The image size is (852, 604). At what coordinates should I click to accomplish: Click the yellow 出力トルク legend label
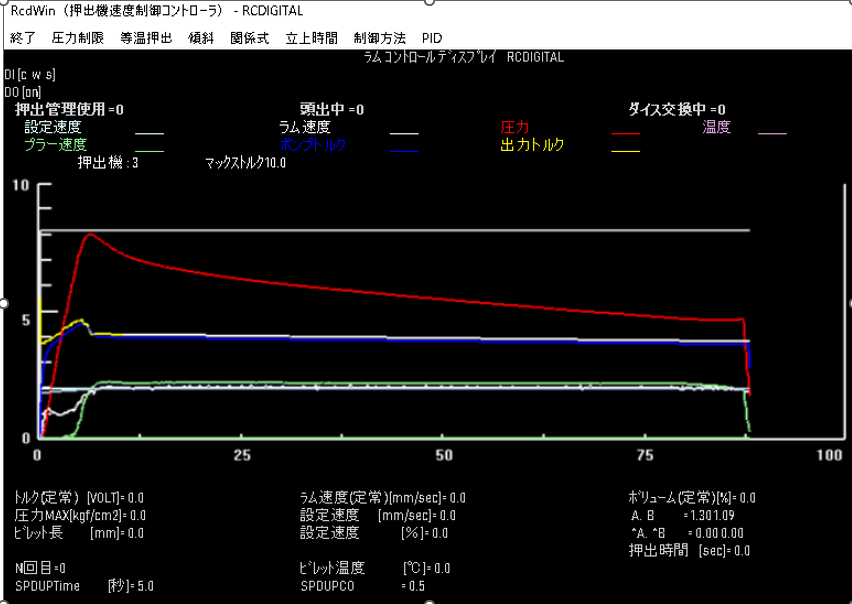pyautogui.click(x=532, y=145)
